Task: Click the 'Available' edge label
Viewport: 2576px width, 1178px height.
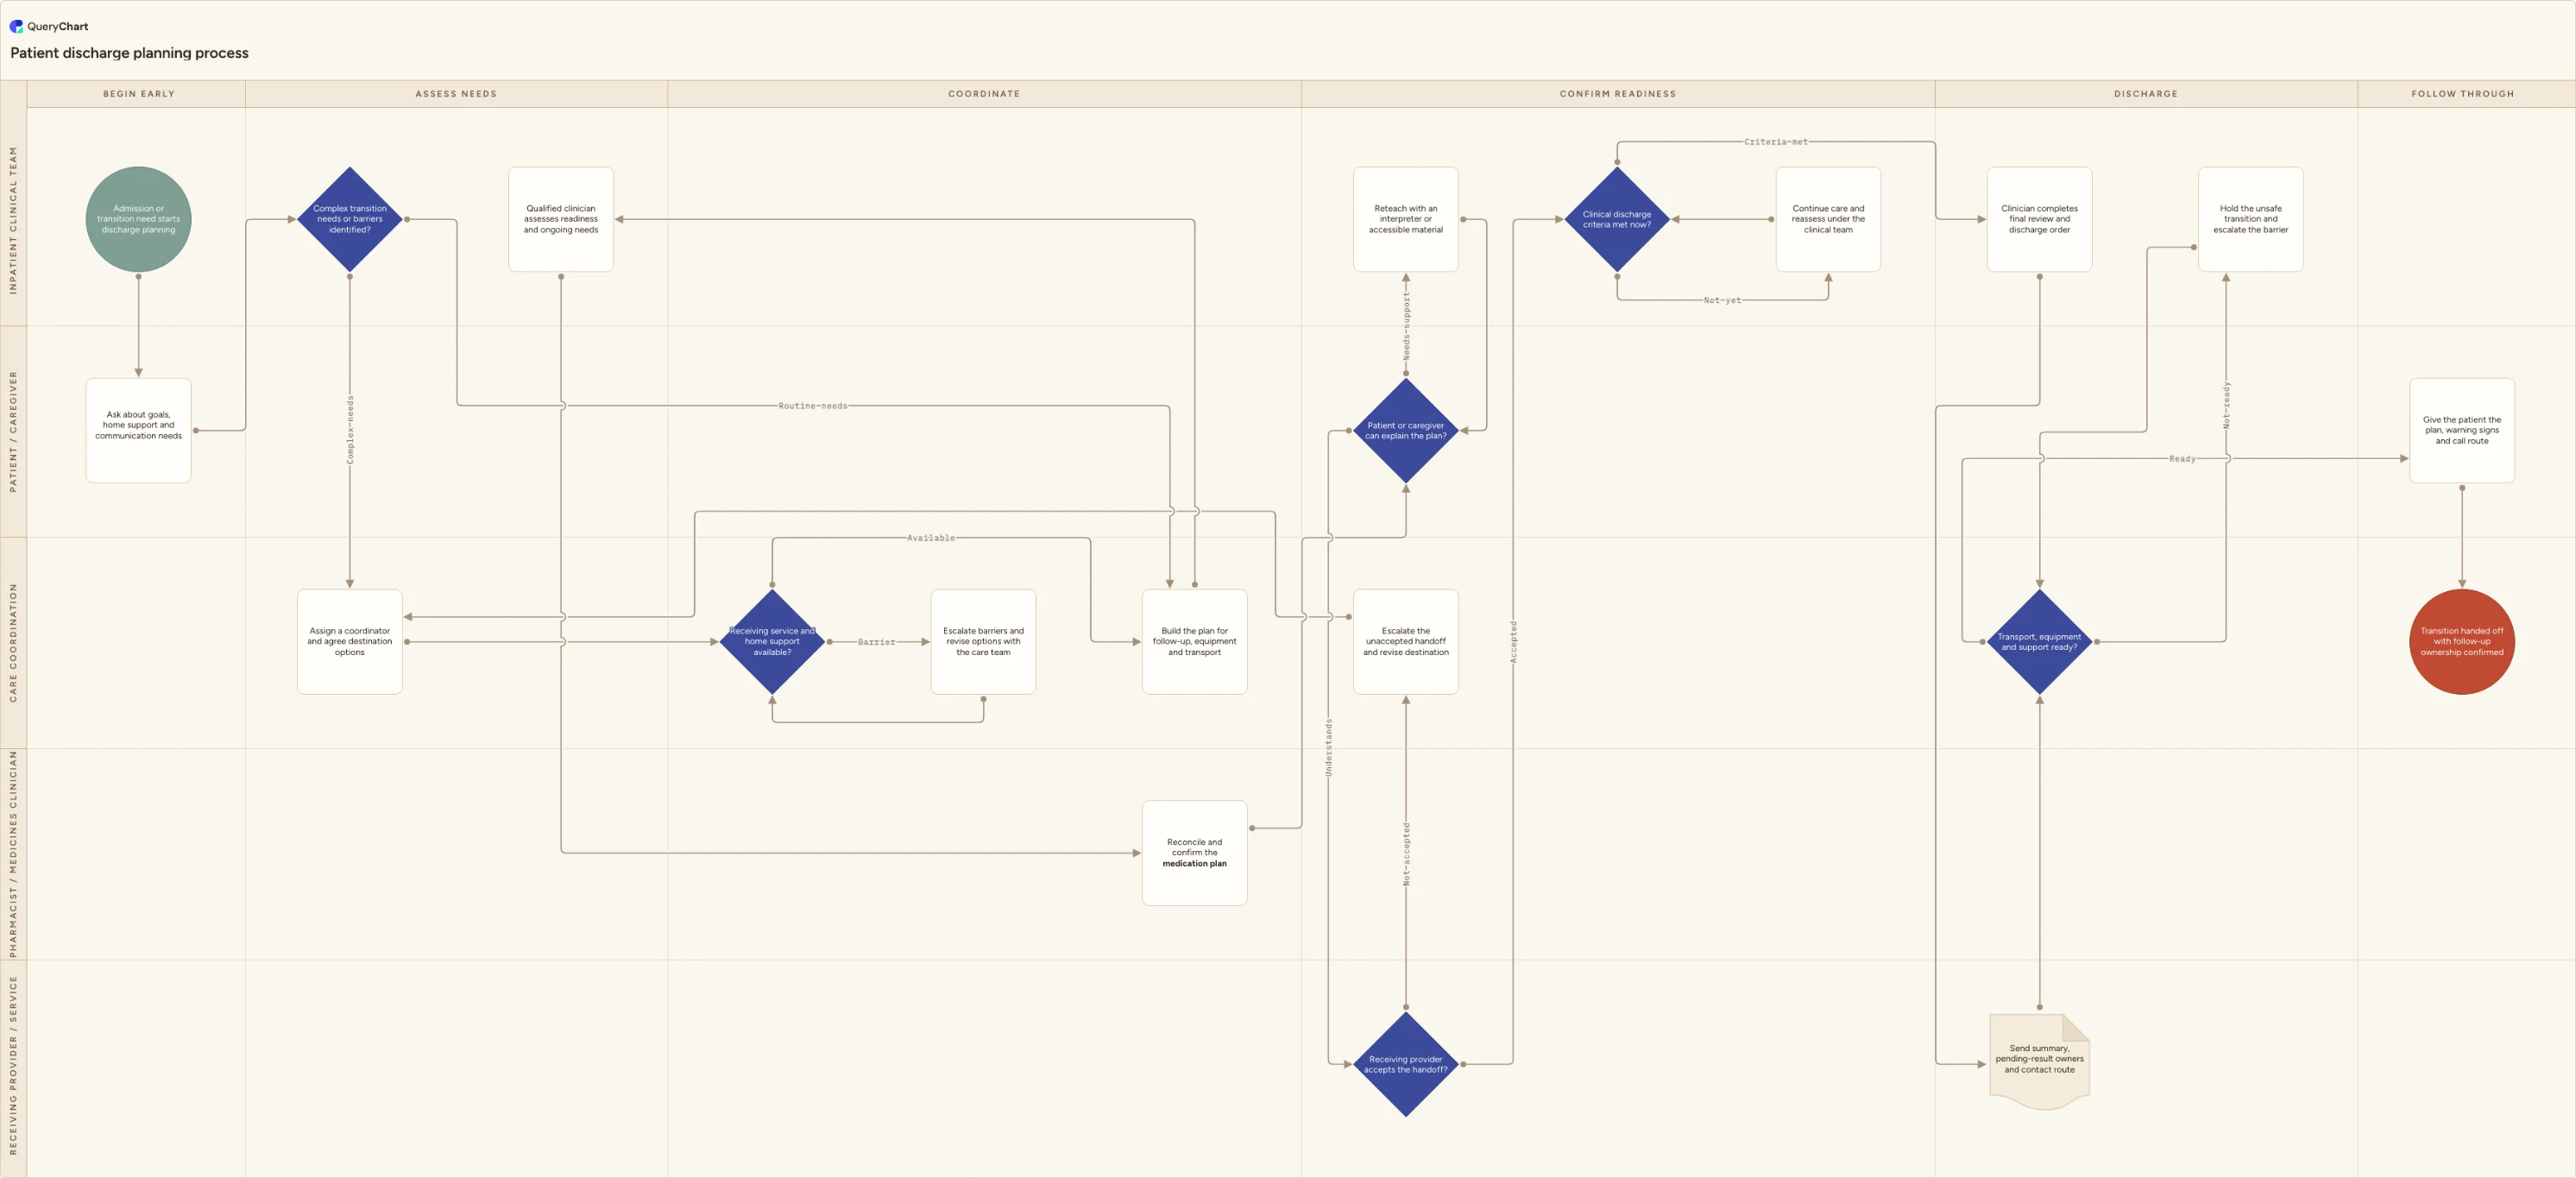Action: pos(931,538)
